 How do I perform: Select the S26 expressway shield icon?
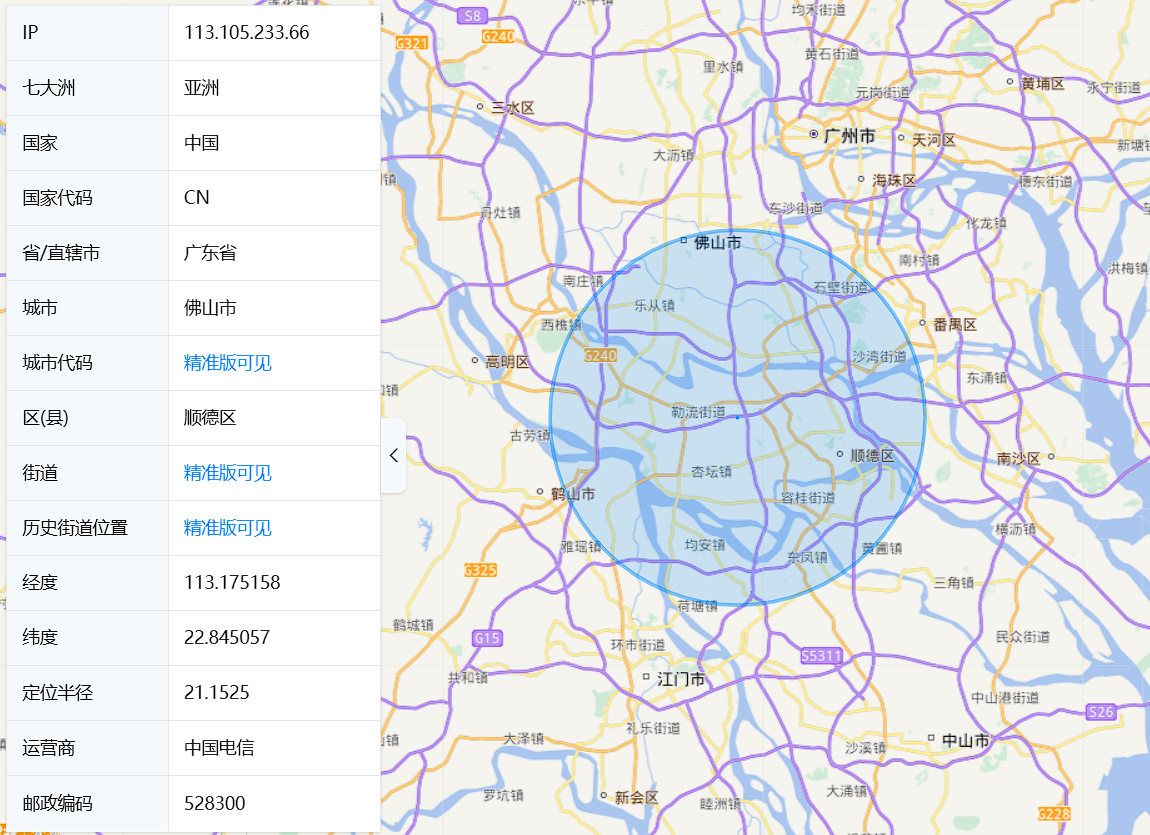(x=1100, y=712)
